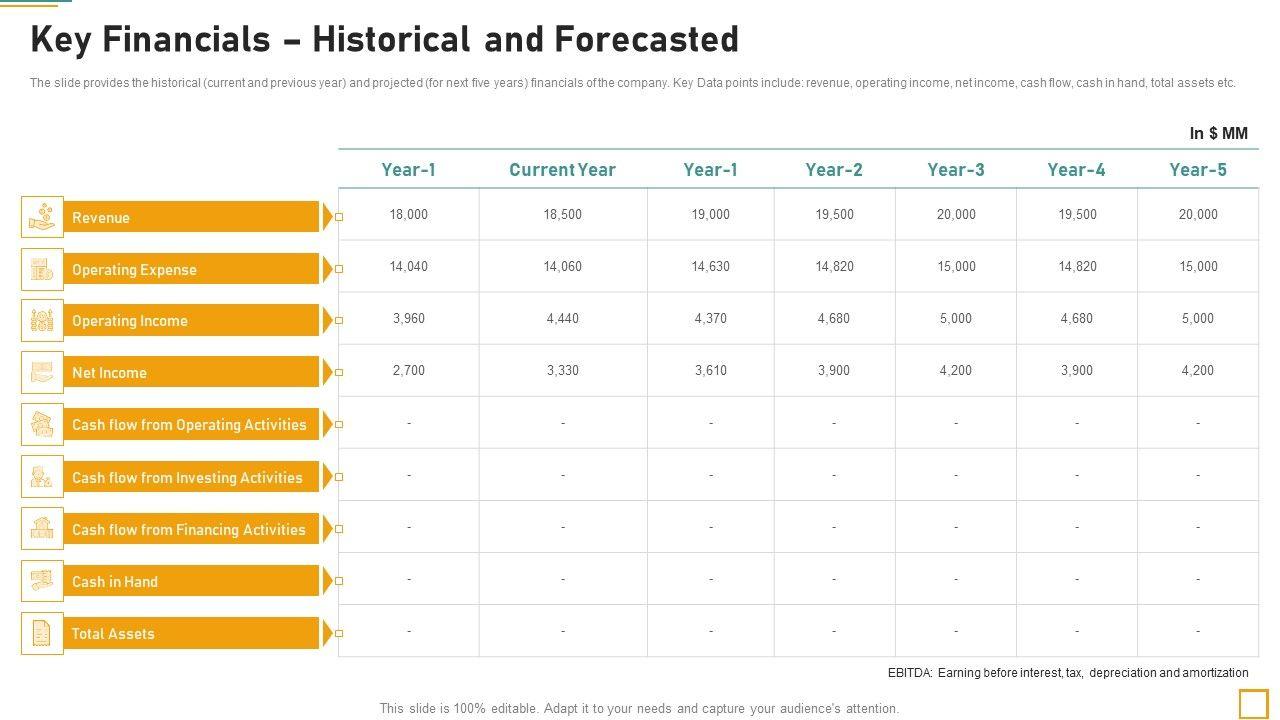Image resolution: width=1280 pixels, height=720 pixels.
Task: Click the Cash flow from Financing Activities icon
Action: tap(42, 529)
